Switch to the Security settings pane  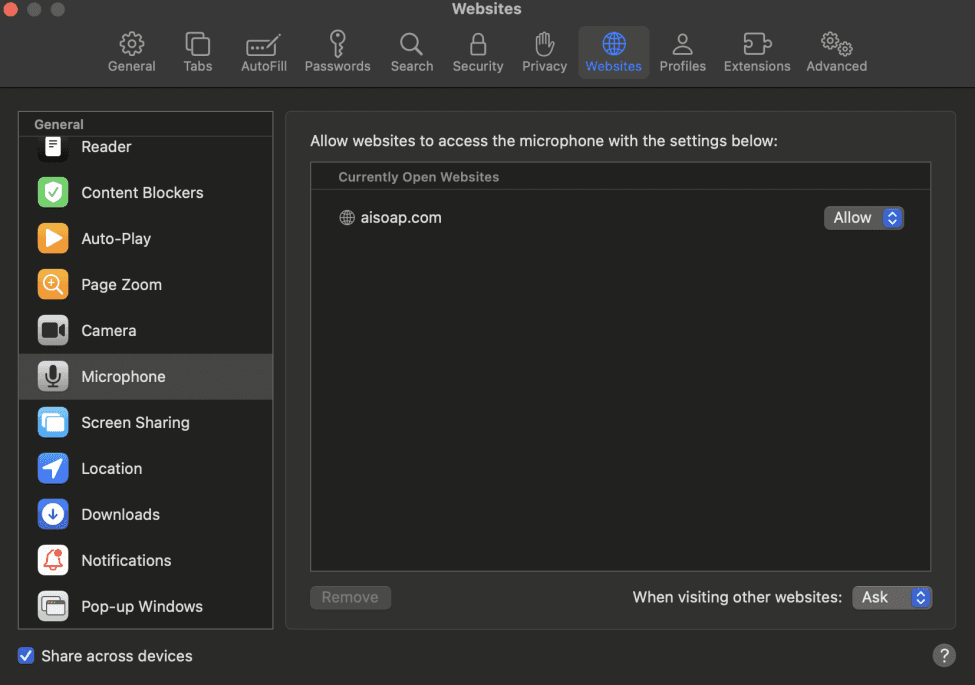[478, 52]
